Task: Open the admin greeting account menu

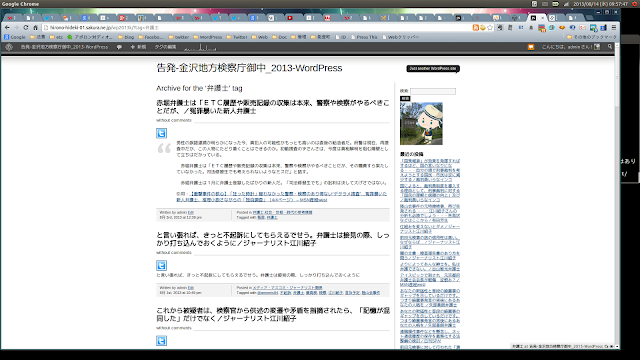Action: click(x=571, y=47)
